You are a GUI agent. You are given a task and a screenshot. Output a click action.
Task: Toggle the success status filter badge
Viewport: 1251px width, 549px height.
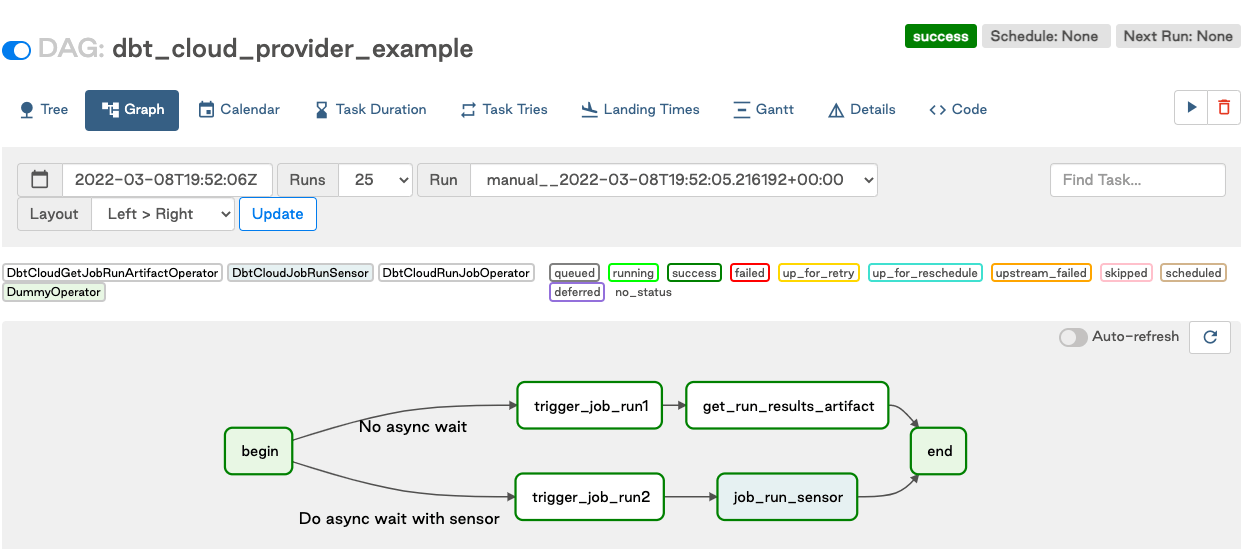[x=694, y=273]
